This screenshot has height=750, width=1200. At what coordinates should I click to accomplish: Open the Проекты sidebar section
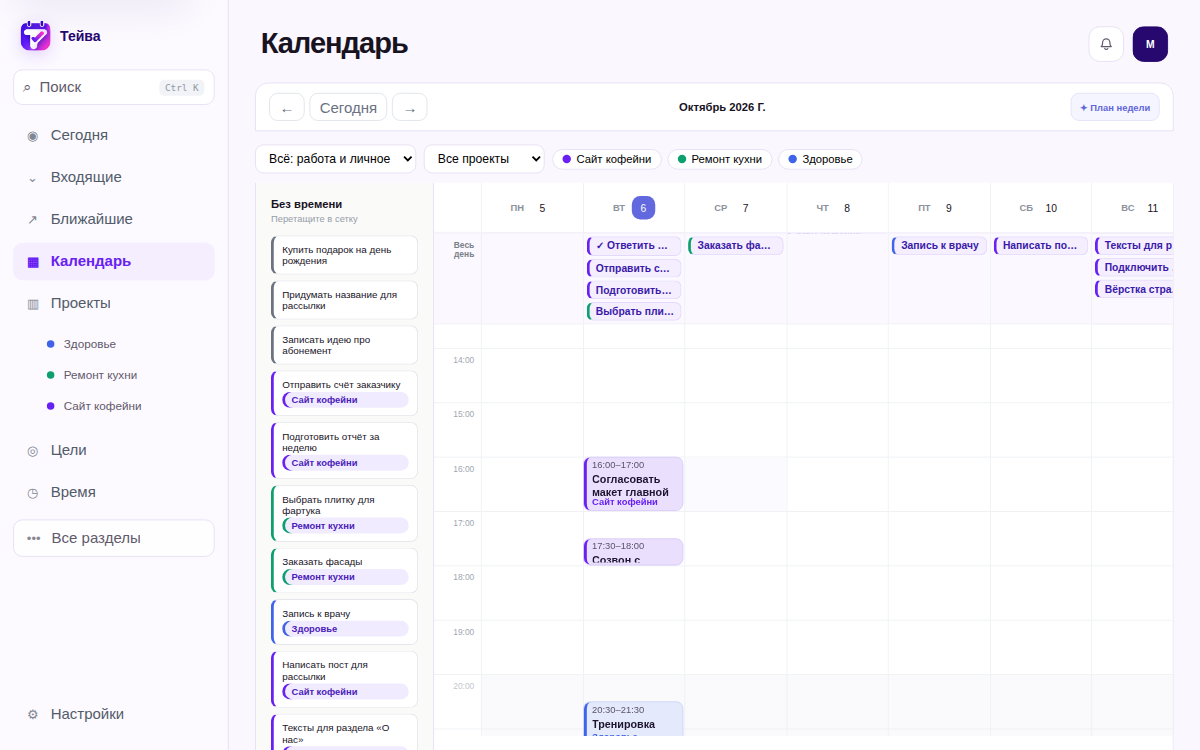(114, 304)
